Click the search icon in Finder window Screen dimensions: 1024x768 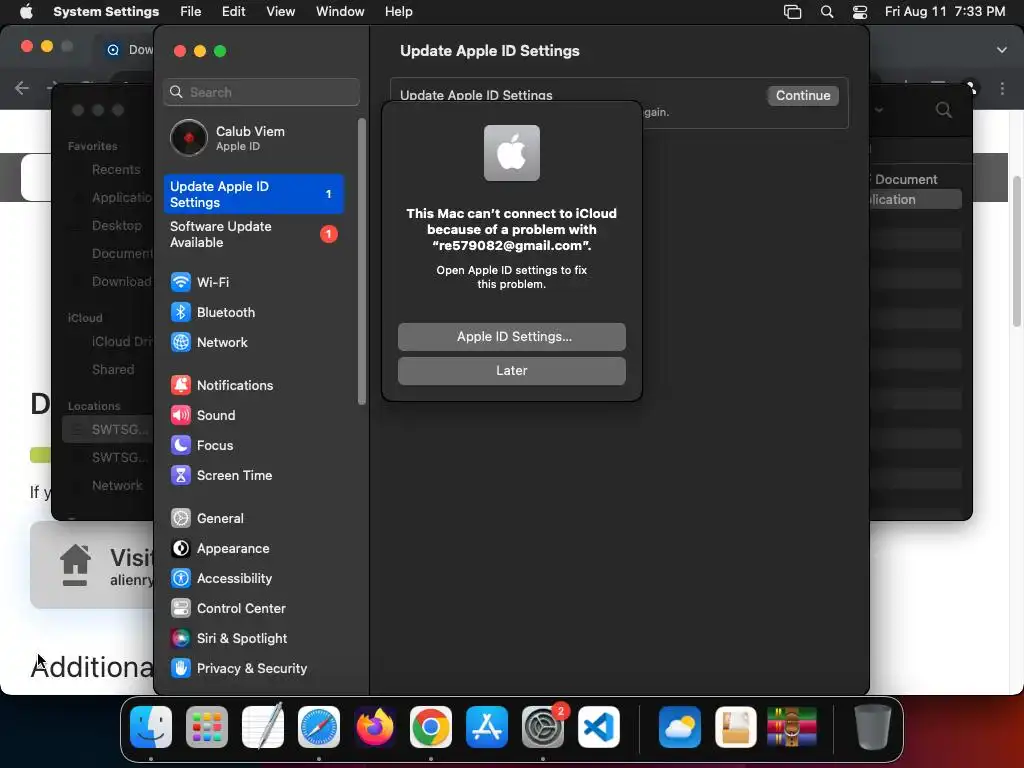click(x=944, y=110)
